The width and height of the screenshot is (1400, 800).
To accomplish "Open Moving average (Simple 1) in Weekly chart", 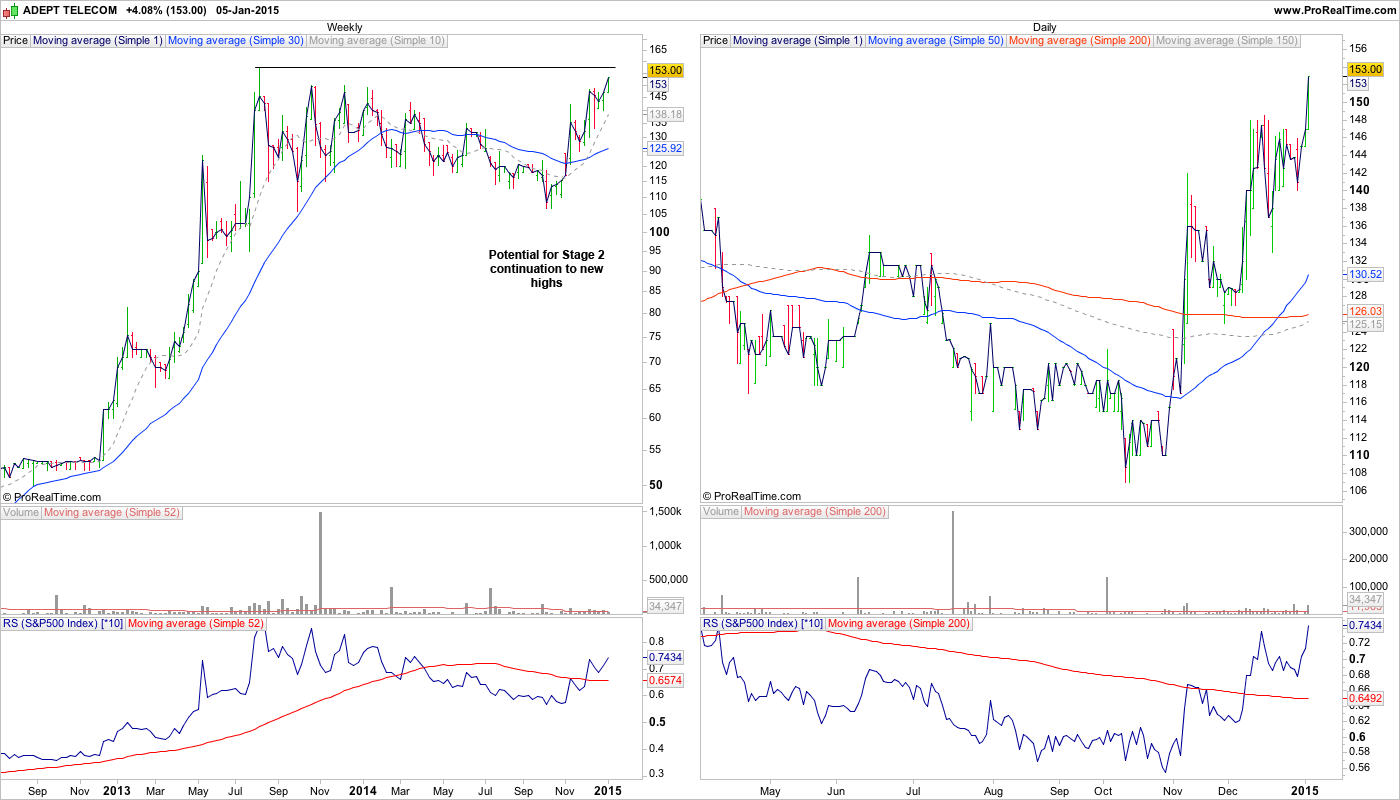I will [x=97, y=41].
